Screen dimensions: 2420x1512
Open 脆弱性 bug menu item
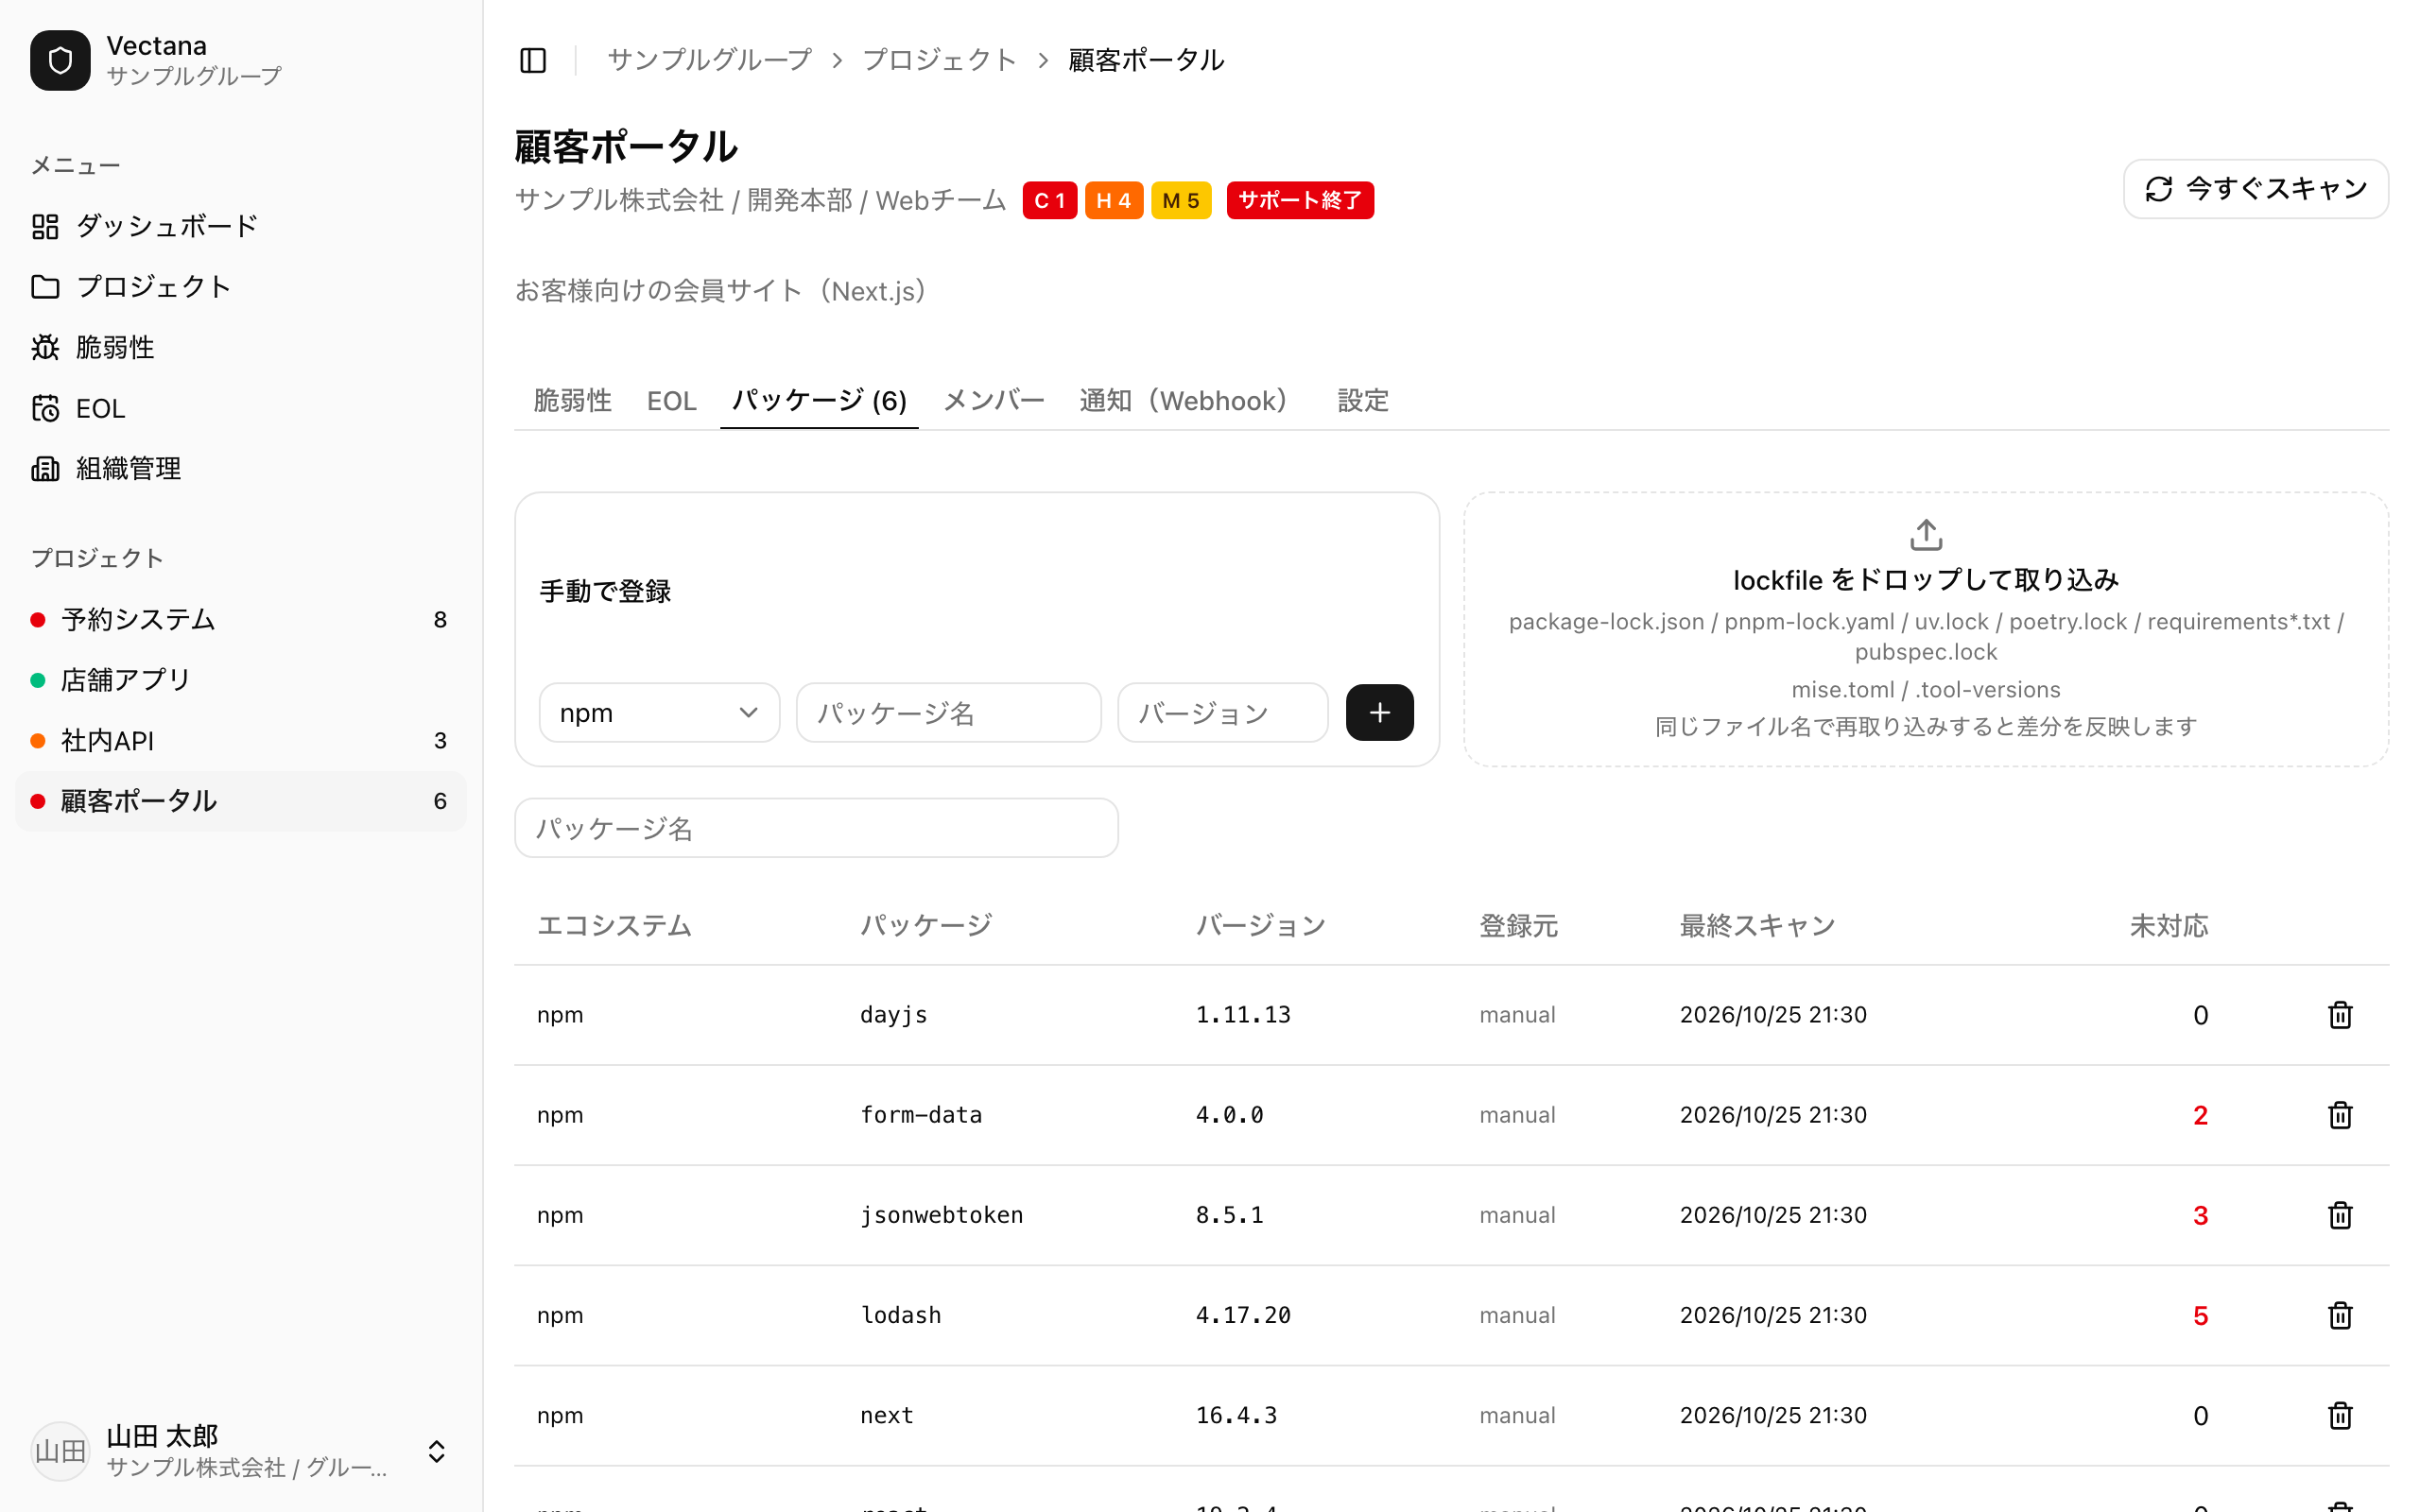pos(240,347)
